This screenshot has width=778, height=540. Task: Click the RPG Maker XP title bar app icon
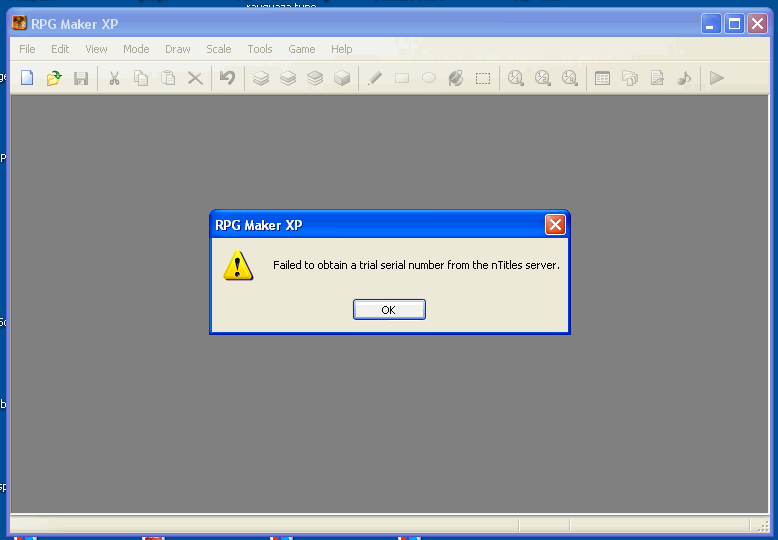tap(19, 23)
